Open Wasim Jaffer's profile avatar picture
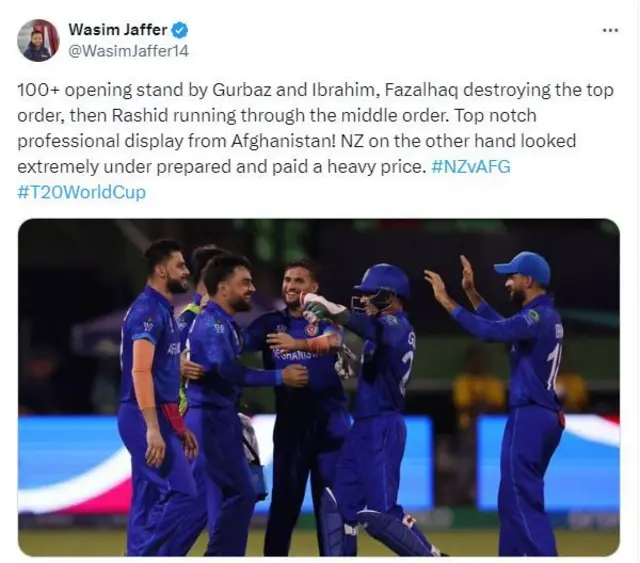The width and height of the screenshot is (640, 563). tap(38, 40)
